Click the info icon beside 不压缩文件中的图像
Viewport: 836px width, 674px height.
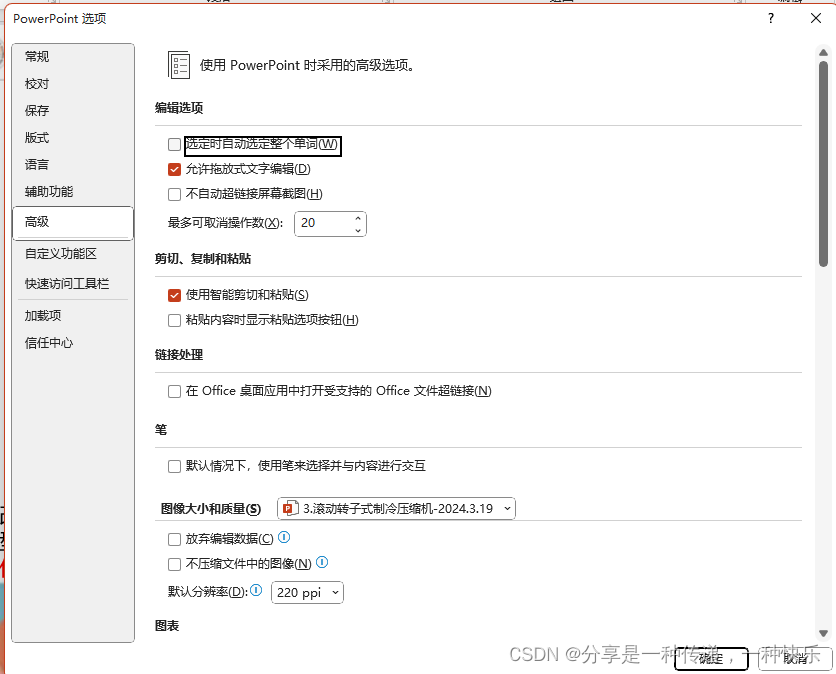(x=322, y=562)
